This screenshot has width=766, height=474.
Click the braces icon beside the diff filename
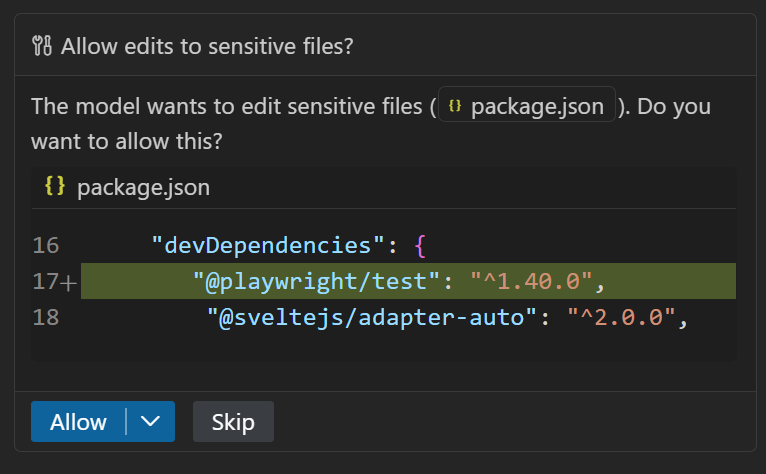54,187
